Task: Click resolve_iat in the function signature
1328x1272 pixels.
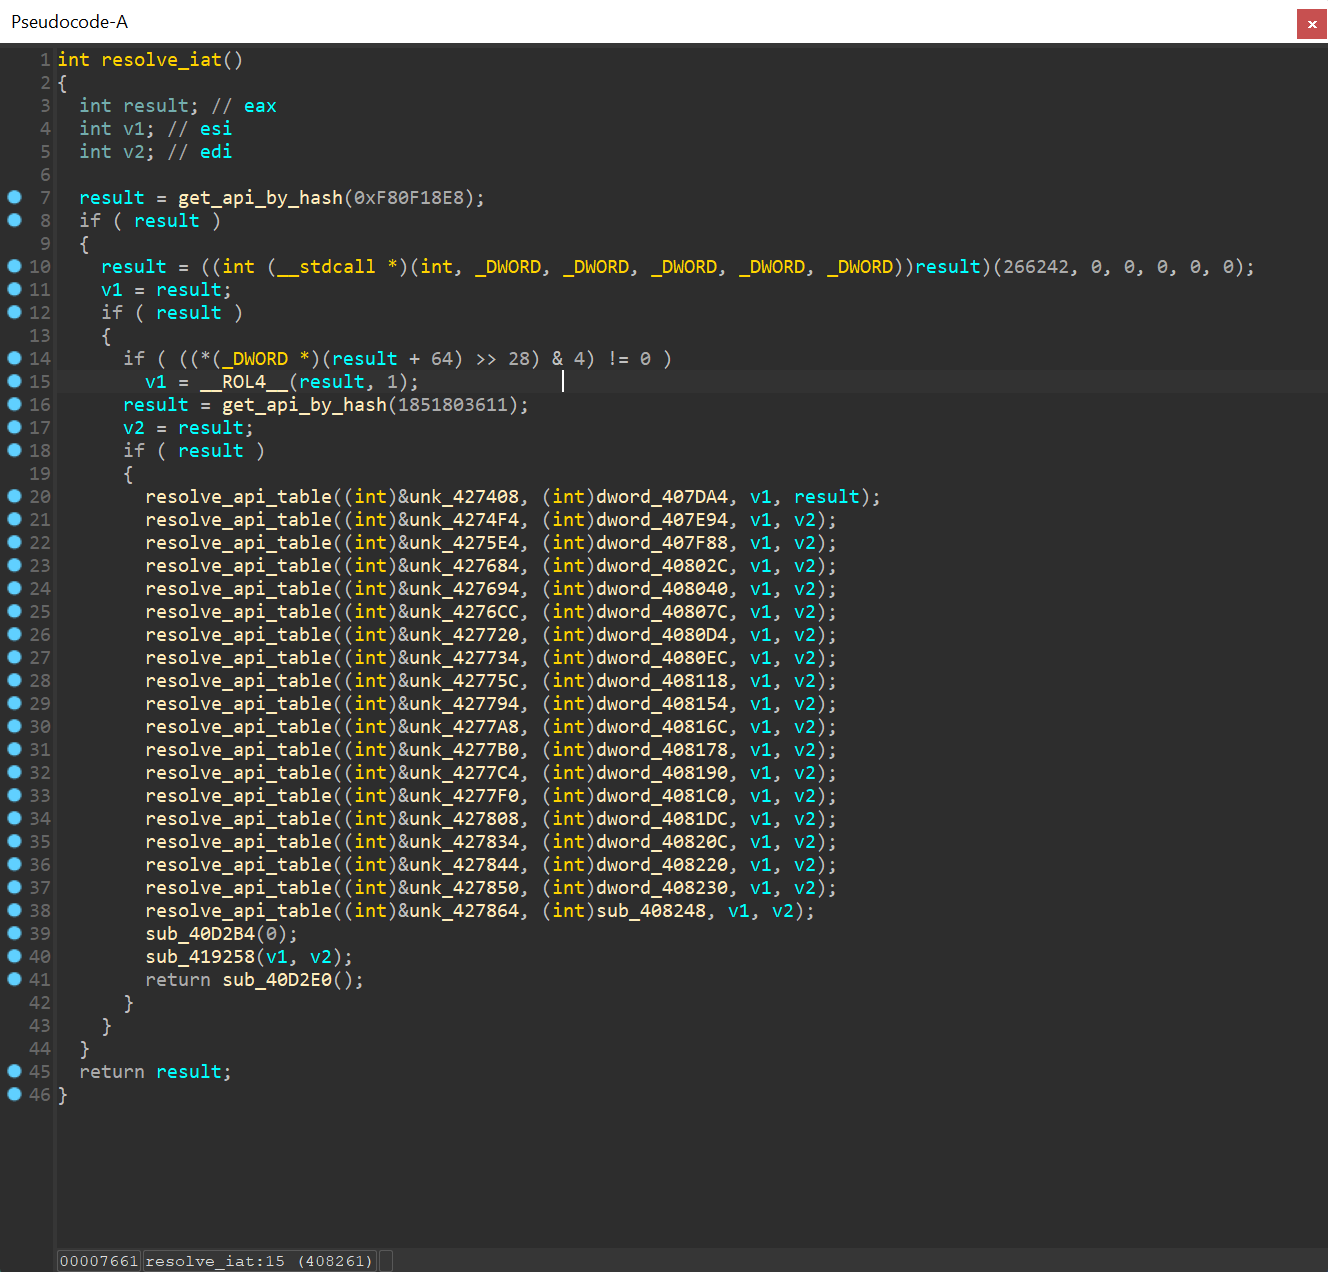Action: coord(161,60)
